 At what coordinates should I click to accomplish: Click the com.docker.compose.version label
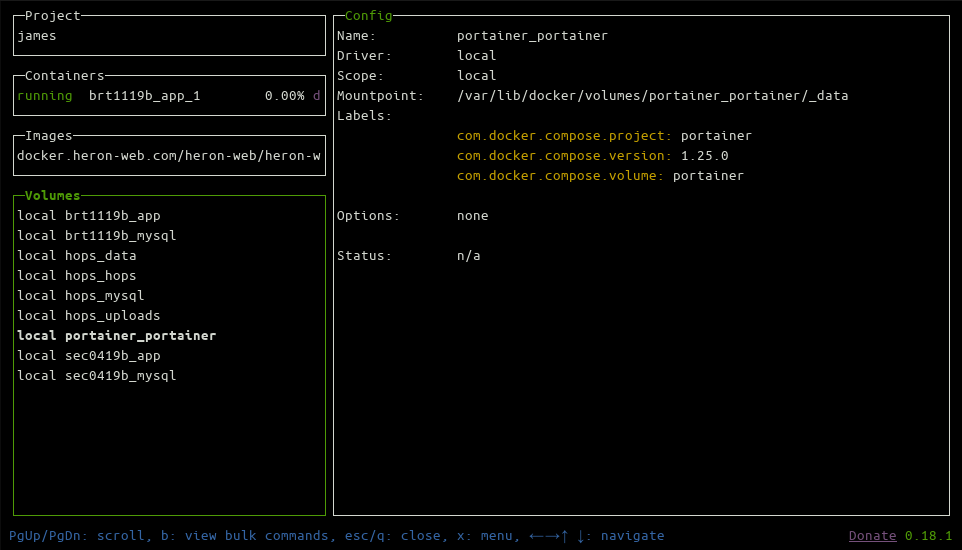[x=564, y=156]
